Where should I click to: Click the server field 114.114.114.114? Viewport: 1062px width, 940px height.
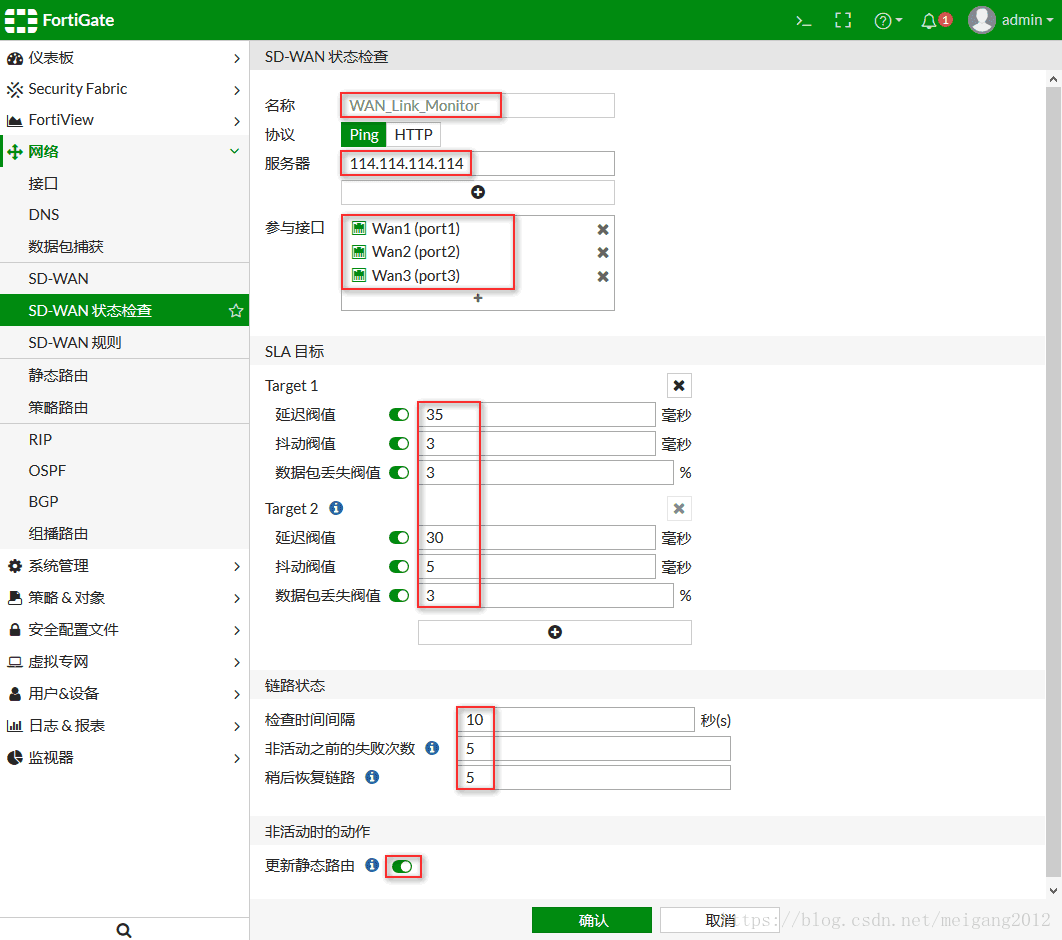[x=477, y=164]
